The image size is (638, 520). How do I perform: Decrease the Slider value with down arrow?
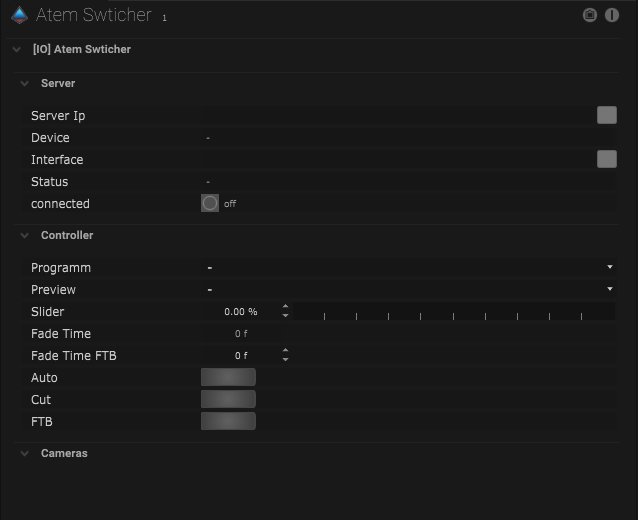click(285, 316)
